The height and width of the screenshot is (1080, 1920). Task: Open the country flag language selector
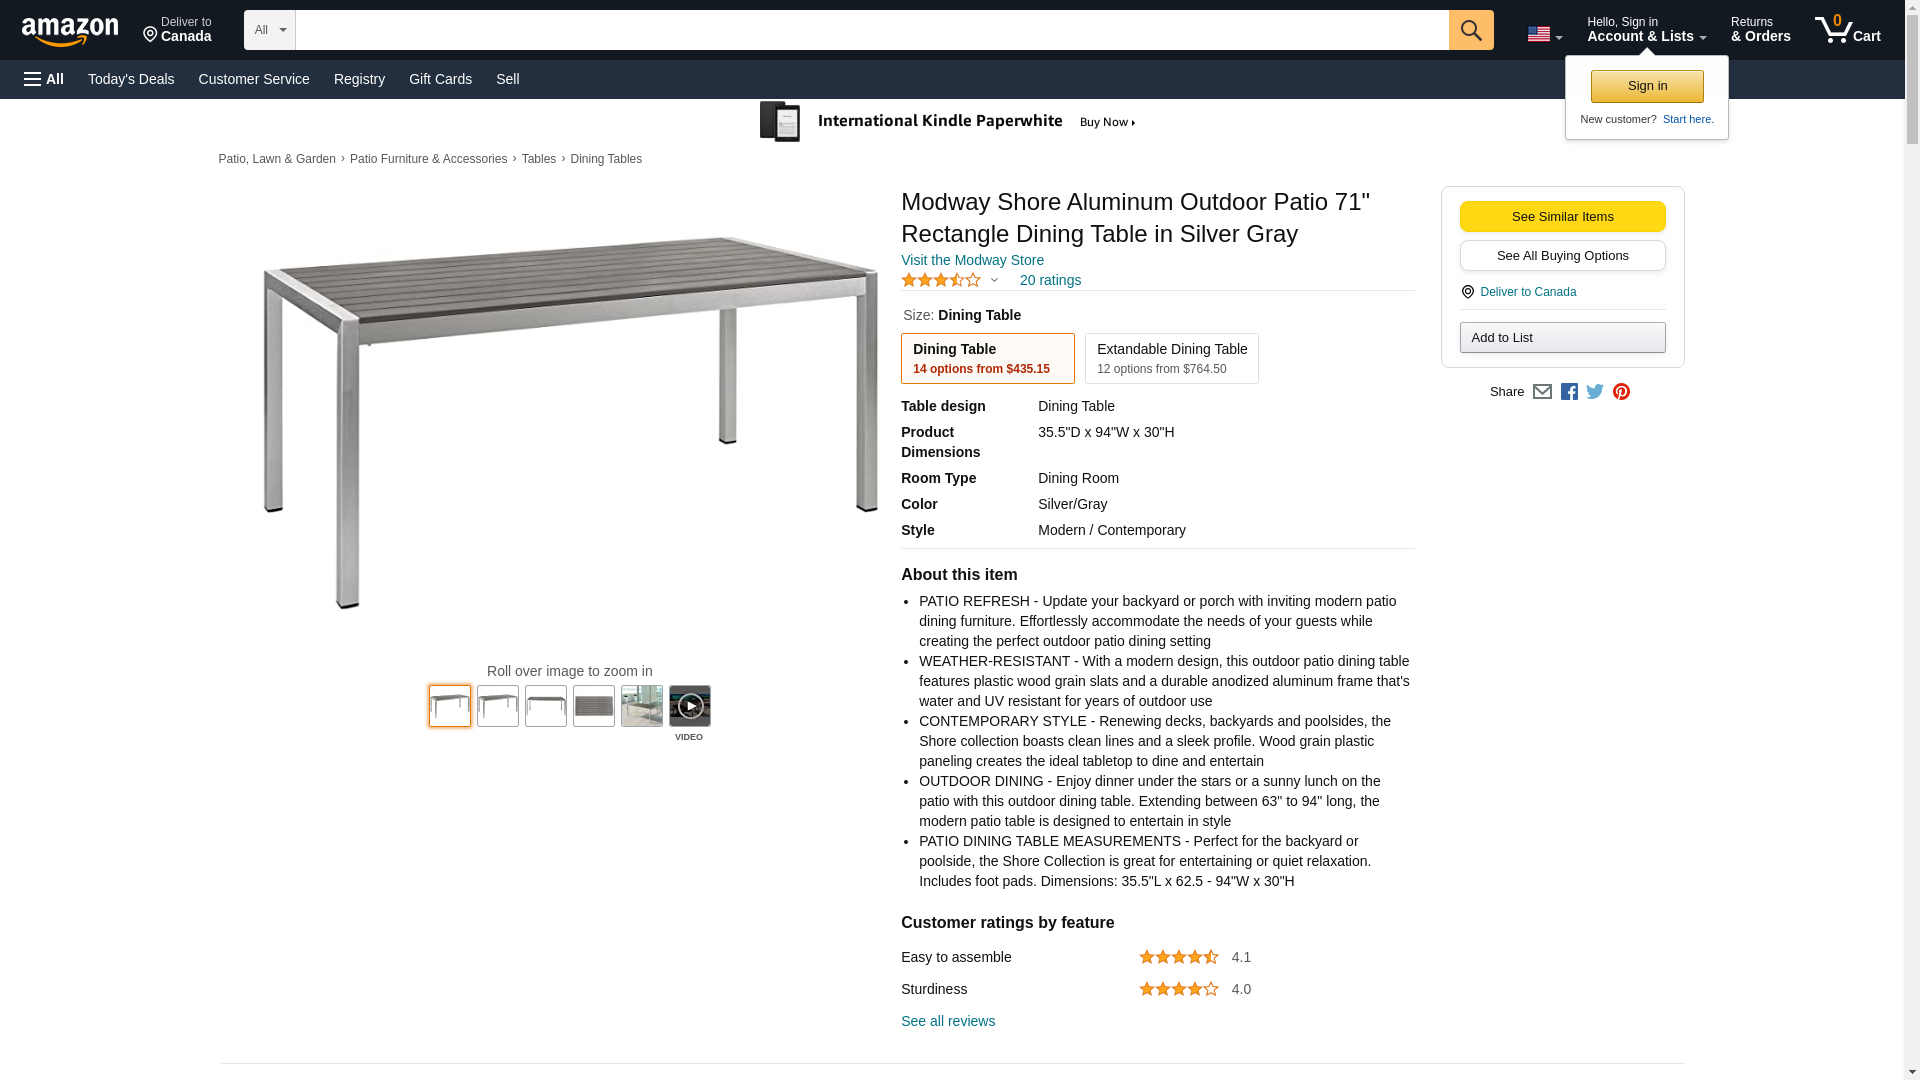point(1544,34)
